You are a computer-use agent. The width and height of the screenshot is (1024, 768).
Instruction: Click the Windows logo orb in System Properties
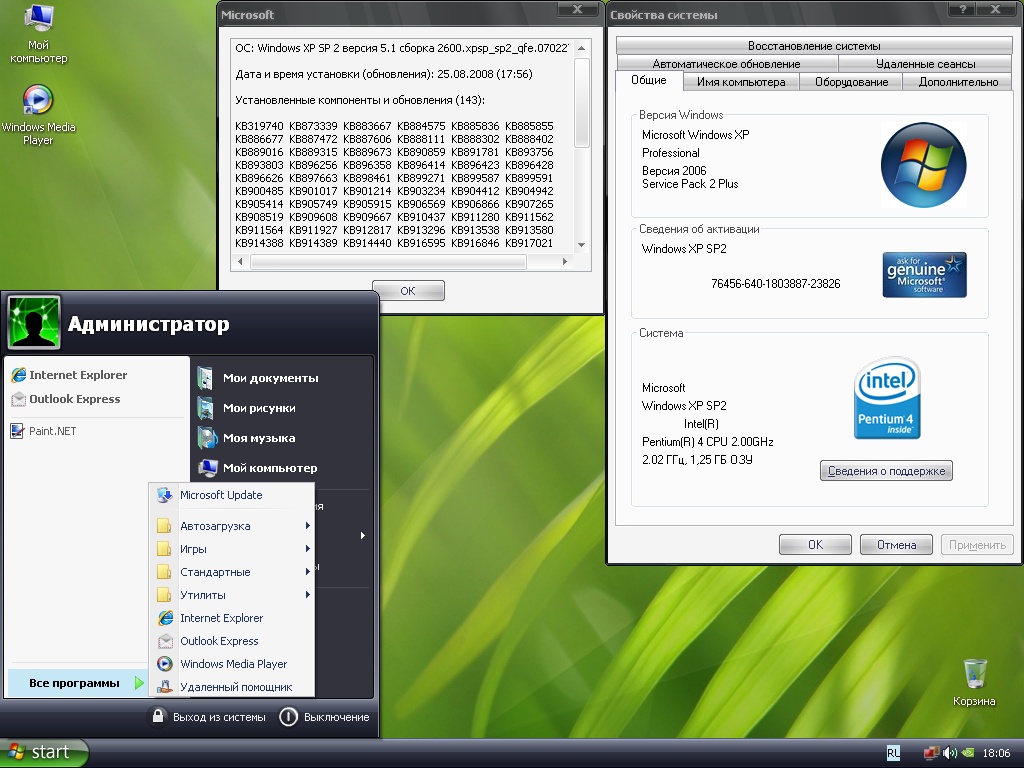point(923,165)
